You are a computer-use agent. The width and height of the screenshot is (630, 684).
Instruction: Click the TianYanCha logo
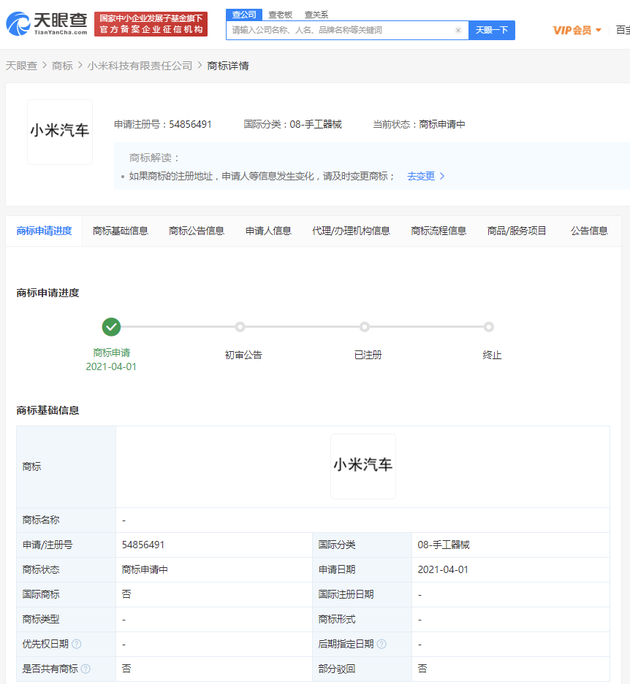pyautogui.click(x=47, y=24)
